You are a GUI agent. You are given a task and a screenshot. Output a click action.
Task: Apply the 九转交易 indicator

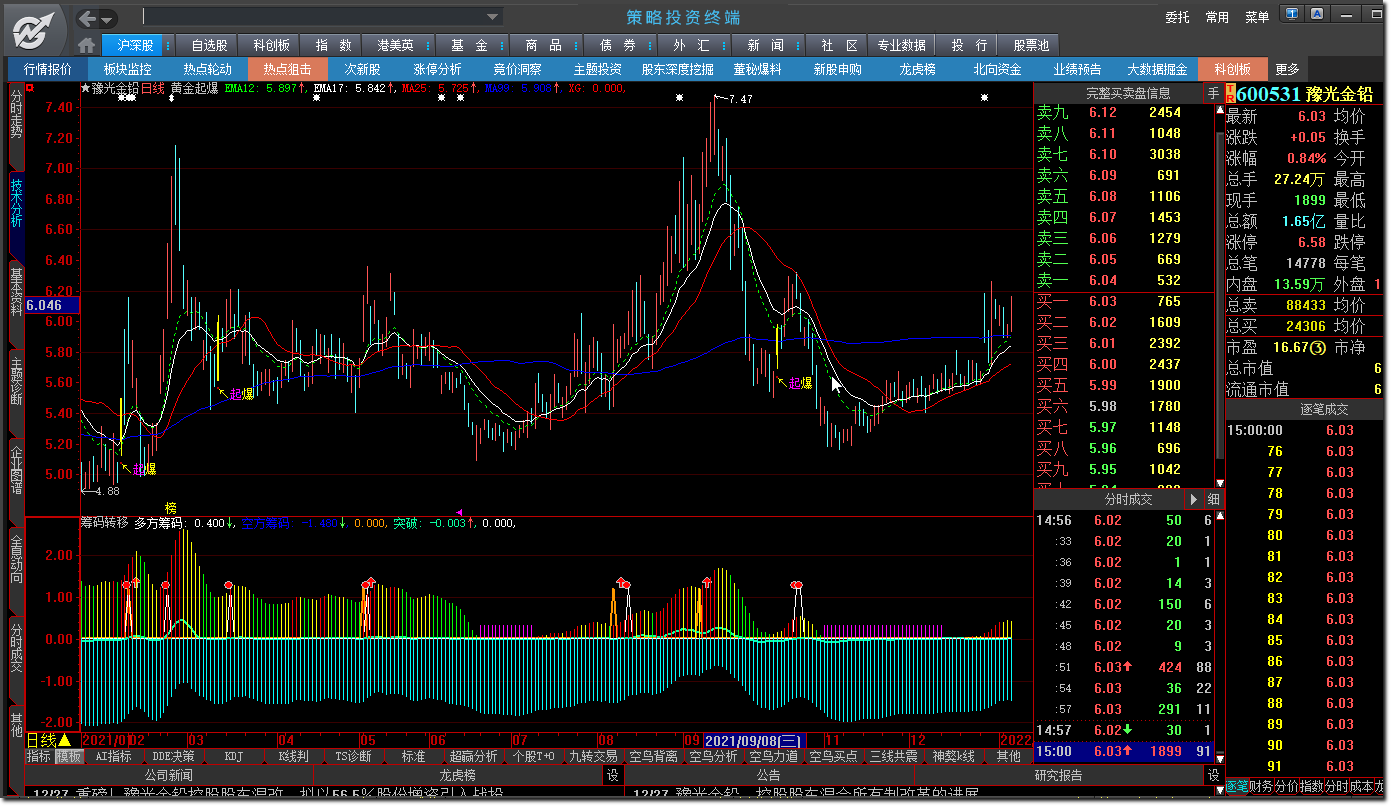(x=593, y=757)
